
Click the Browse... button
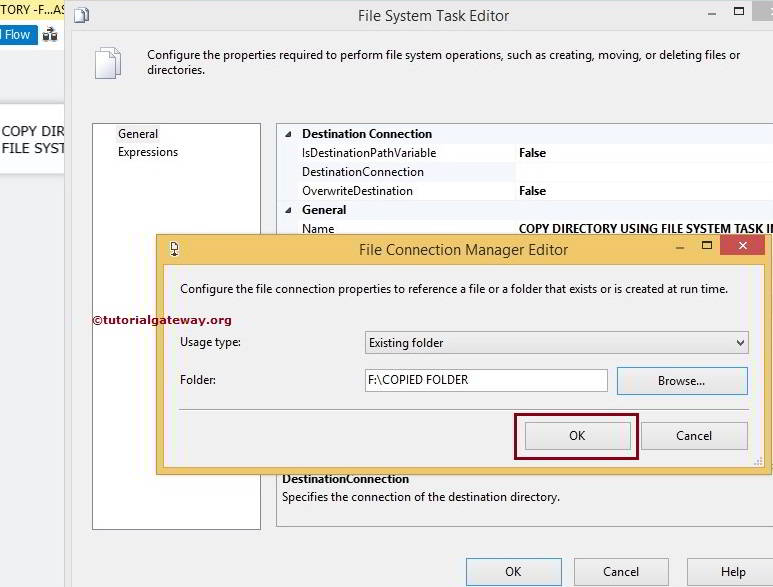pyautogui.click(x=682, y=380)
